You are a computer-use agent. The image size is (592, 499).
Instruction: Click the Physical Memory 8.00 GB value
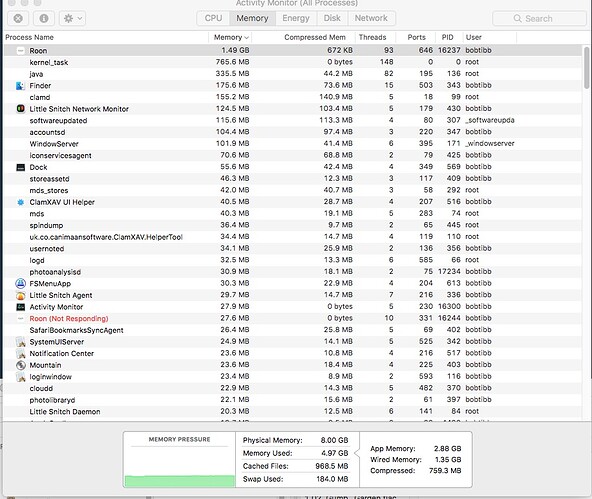click(x=335, y=440)
